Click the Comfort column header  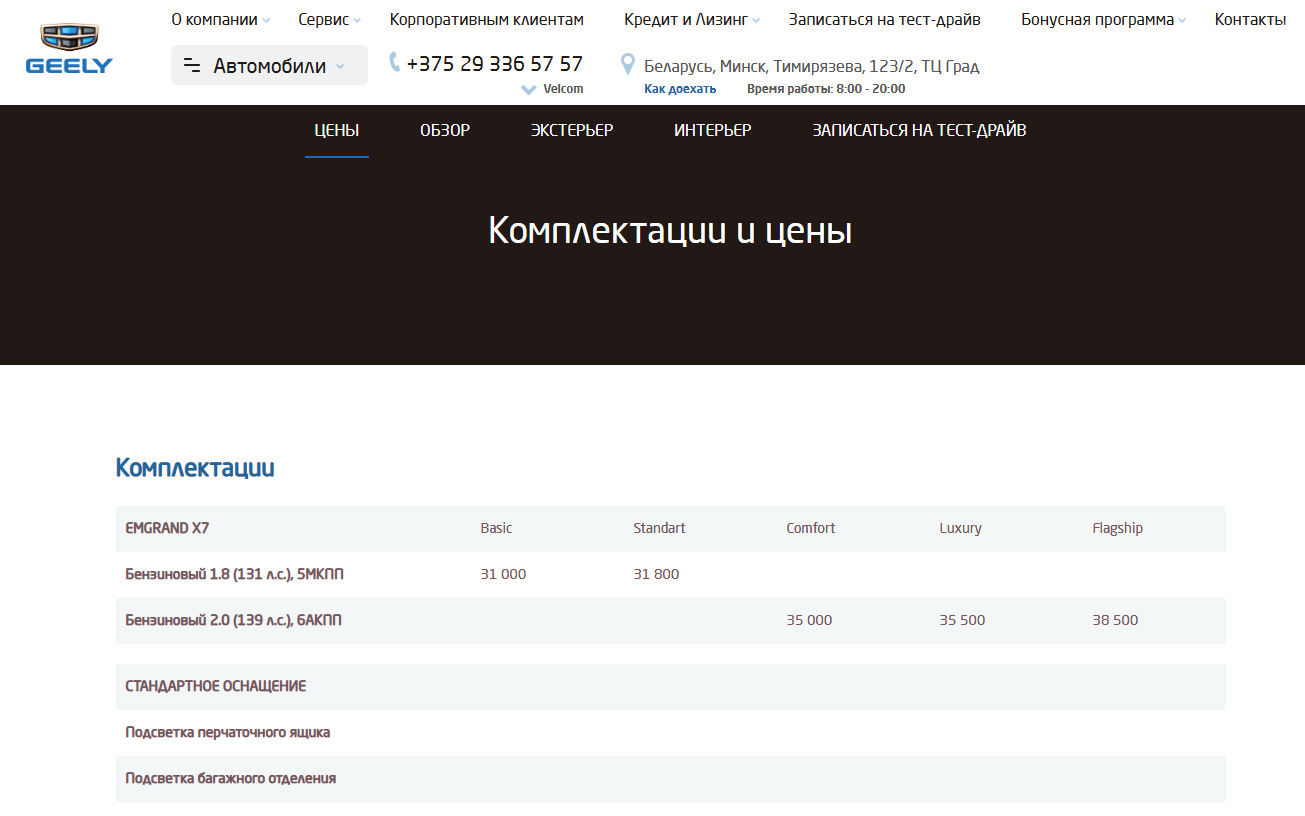810,528
